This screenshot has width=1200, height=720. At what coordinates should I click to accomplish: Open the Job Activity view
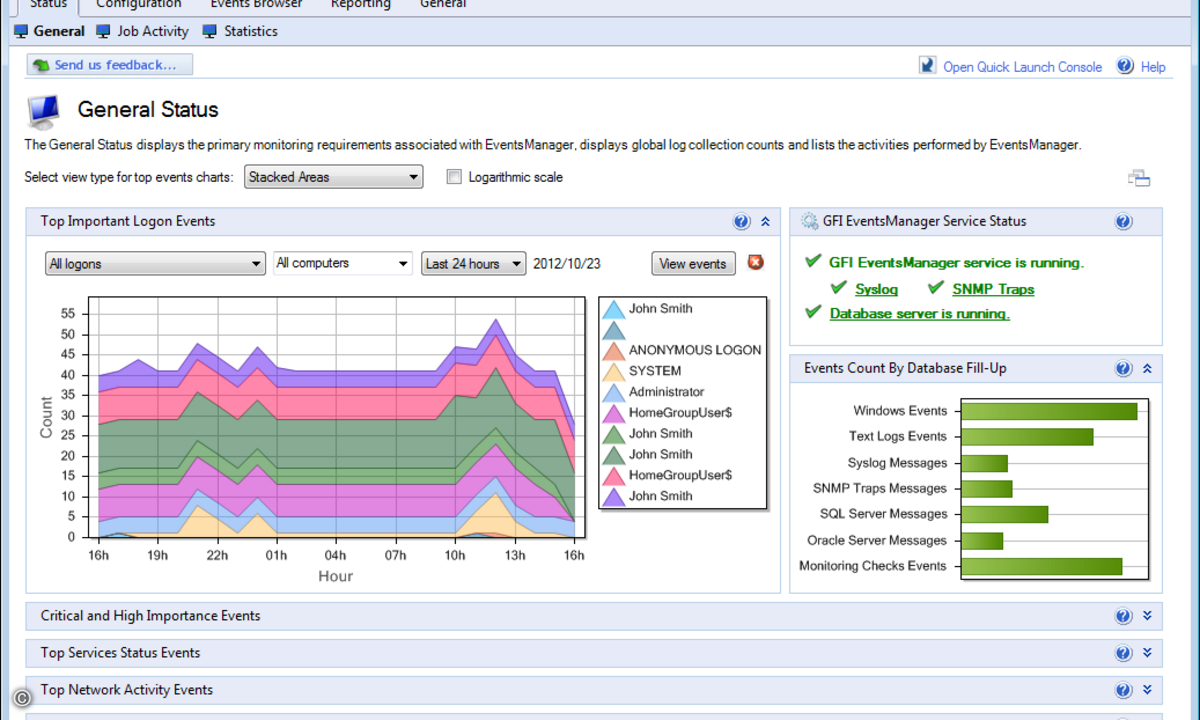point(142,31)
